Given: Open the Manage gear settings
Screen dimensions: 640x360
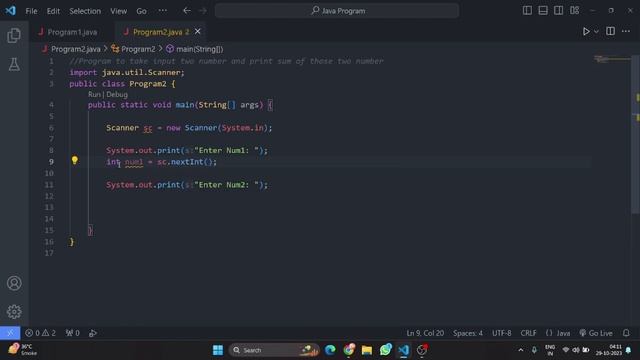Looking at the screenshot, I should [14, 311].
